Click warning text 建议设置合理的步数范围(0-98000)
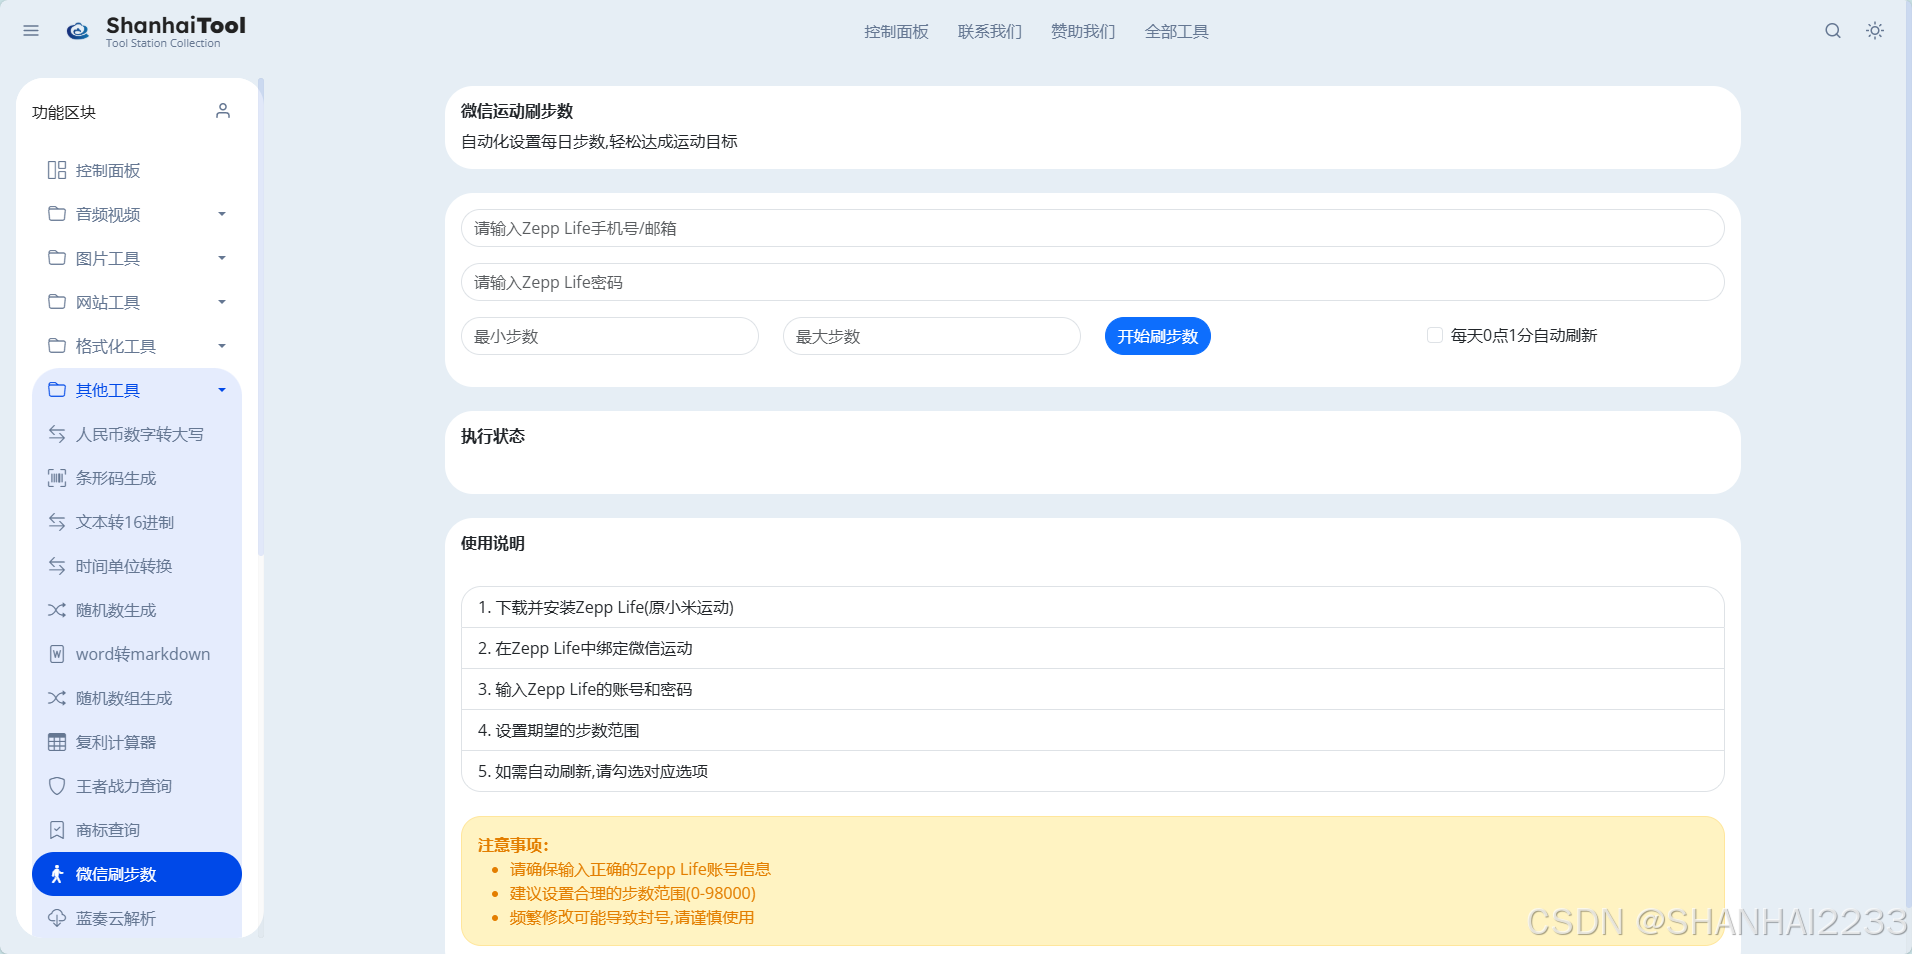The image size is (1912, 954). [633, 893]
